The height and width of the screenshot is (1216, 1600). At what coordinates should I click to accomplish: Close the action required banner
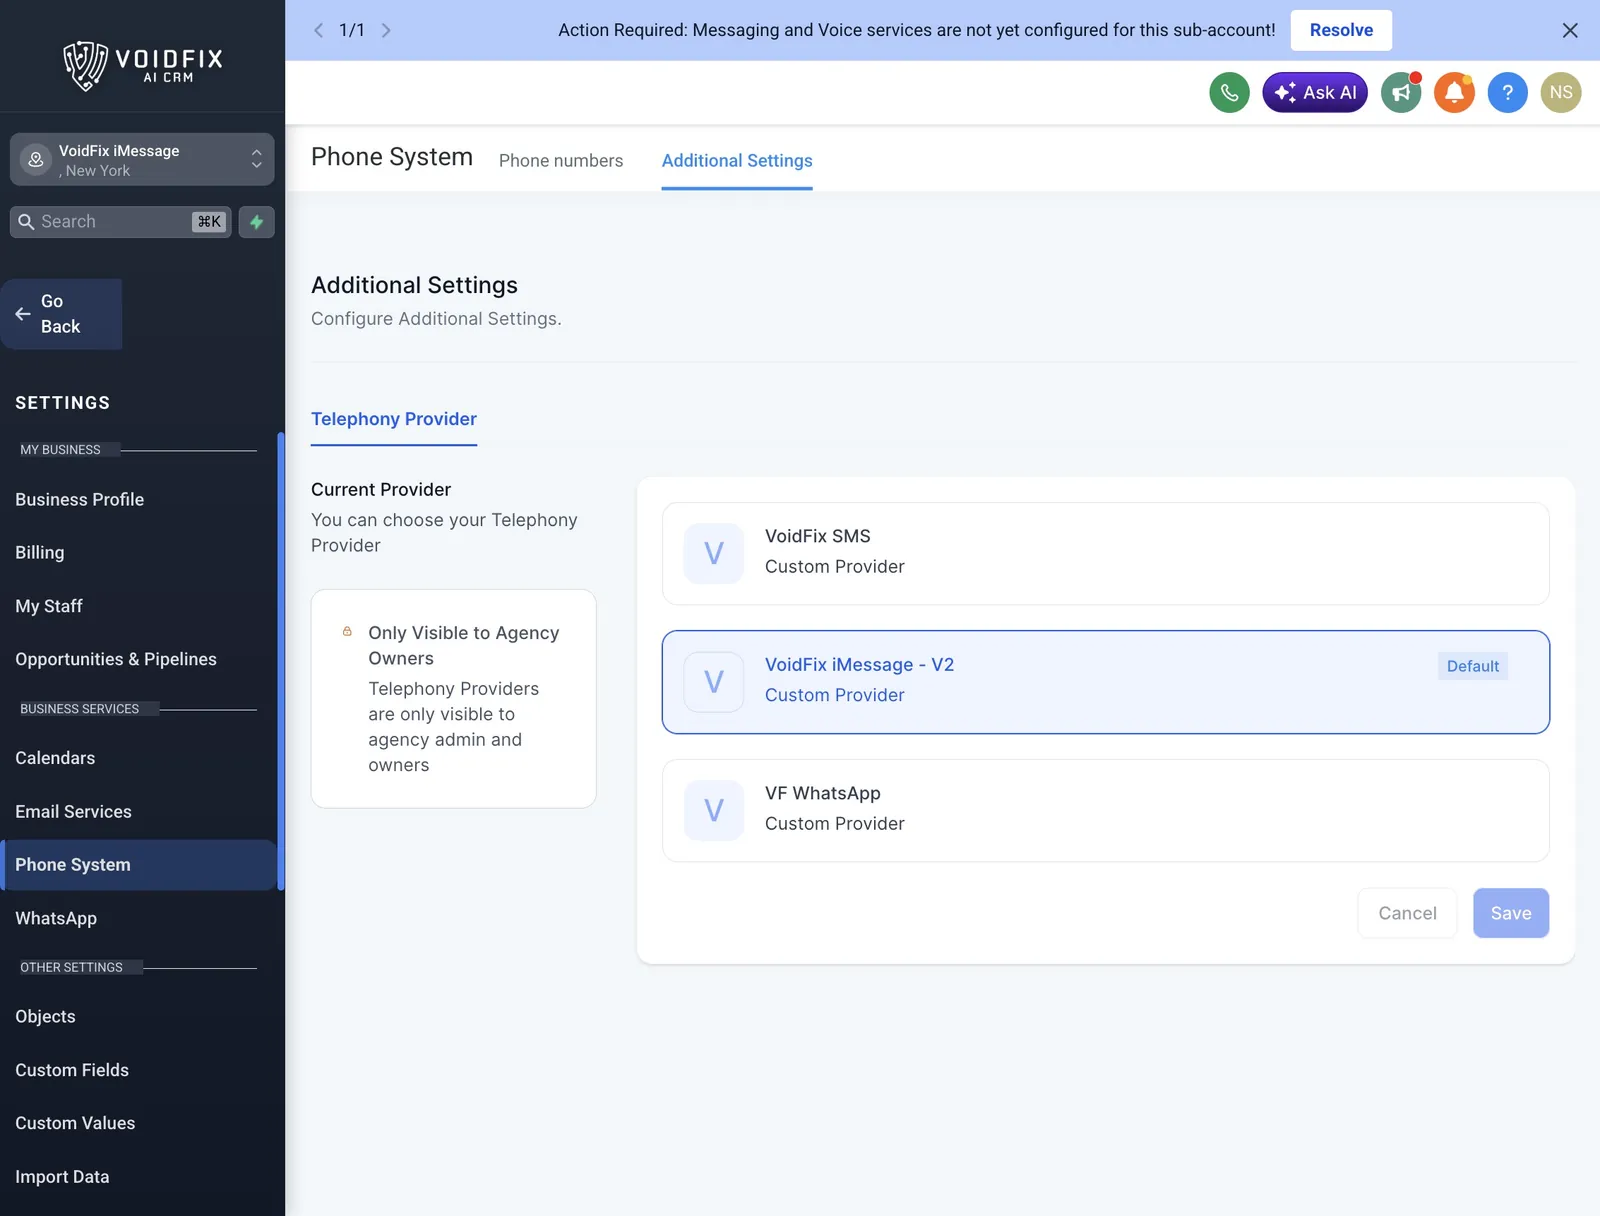tap(1570, 30)
